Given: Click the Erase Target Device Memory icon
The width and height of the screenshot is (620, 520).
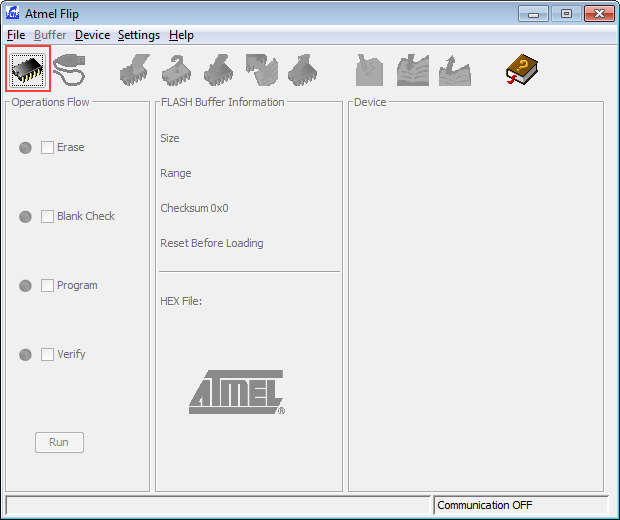Looking at the screenshot, I should click(135, 70).
